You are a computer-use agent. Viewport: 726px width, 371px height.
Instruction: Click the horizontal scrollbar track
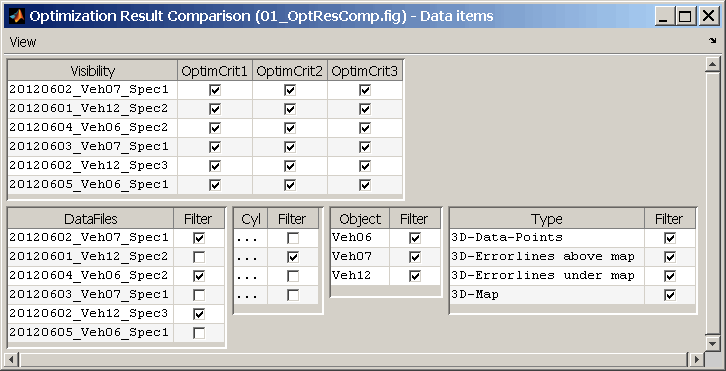(354, 358)
